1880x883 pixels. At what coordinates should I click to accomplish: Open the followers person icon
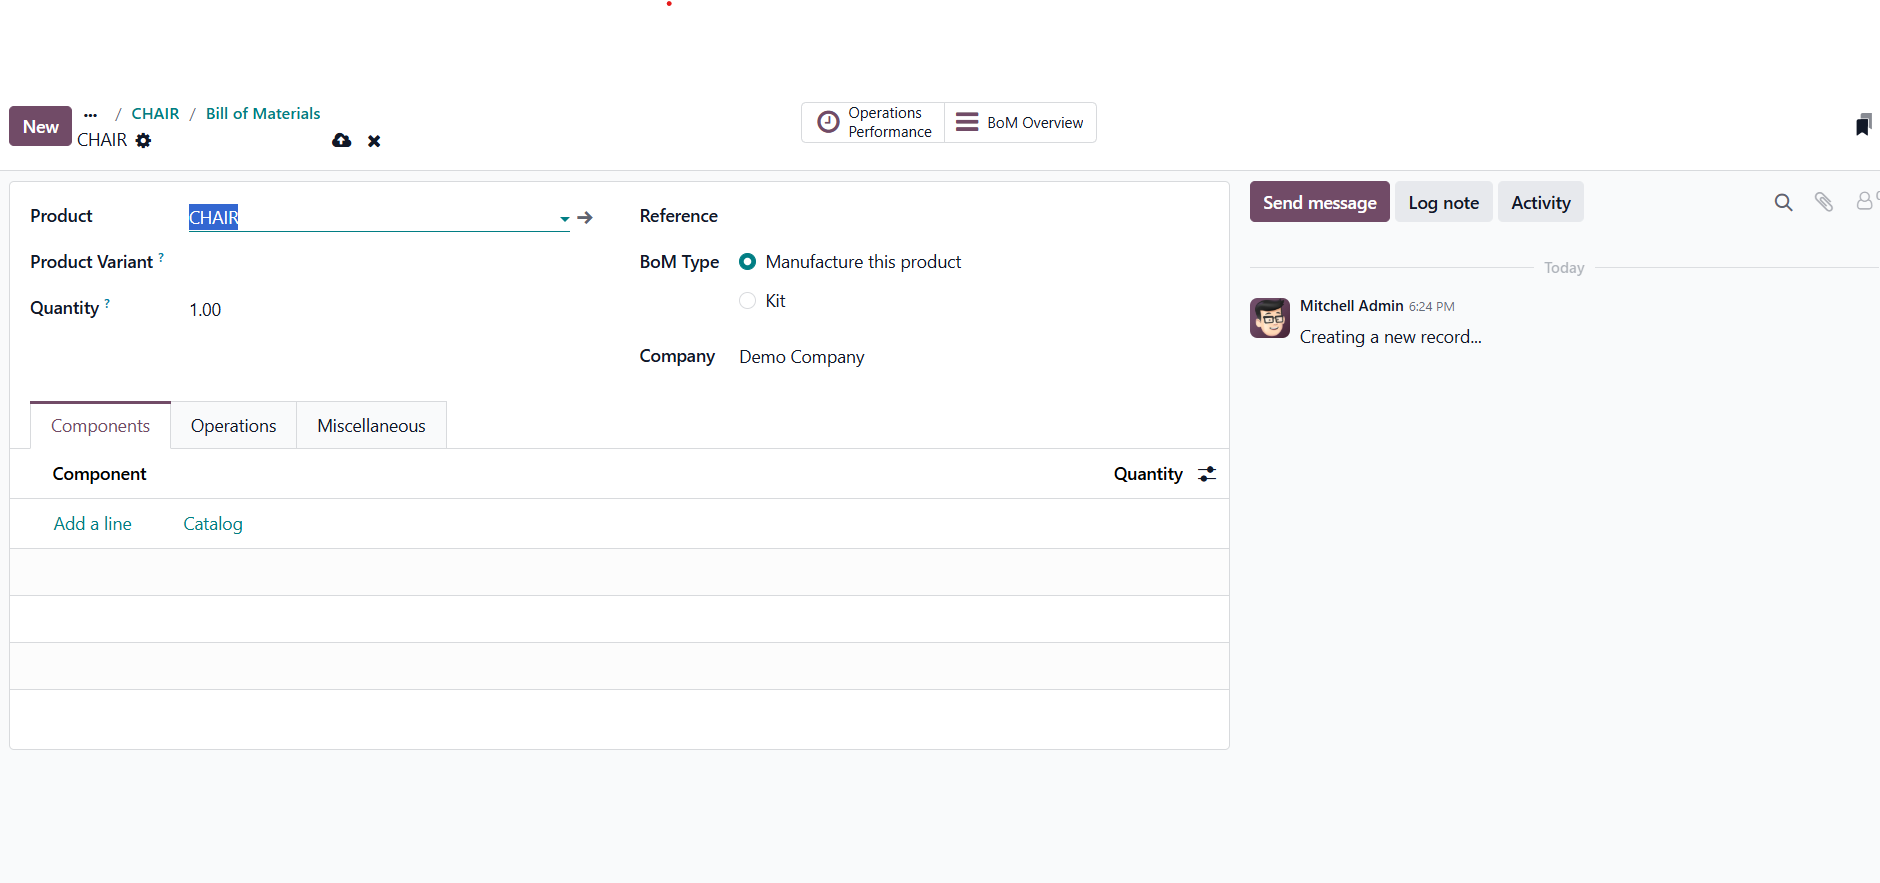pos(1865,202)
